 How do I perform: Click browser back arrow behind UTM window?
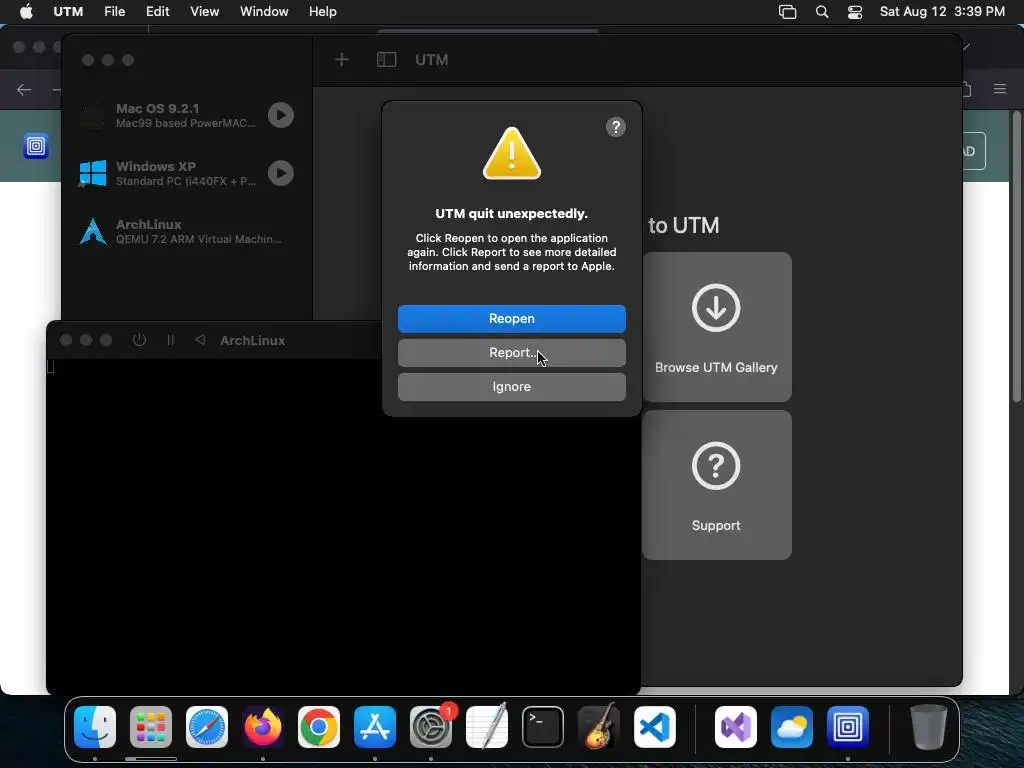24,89
